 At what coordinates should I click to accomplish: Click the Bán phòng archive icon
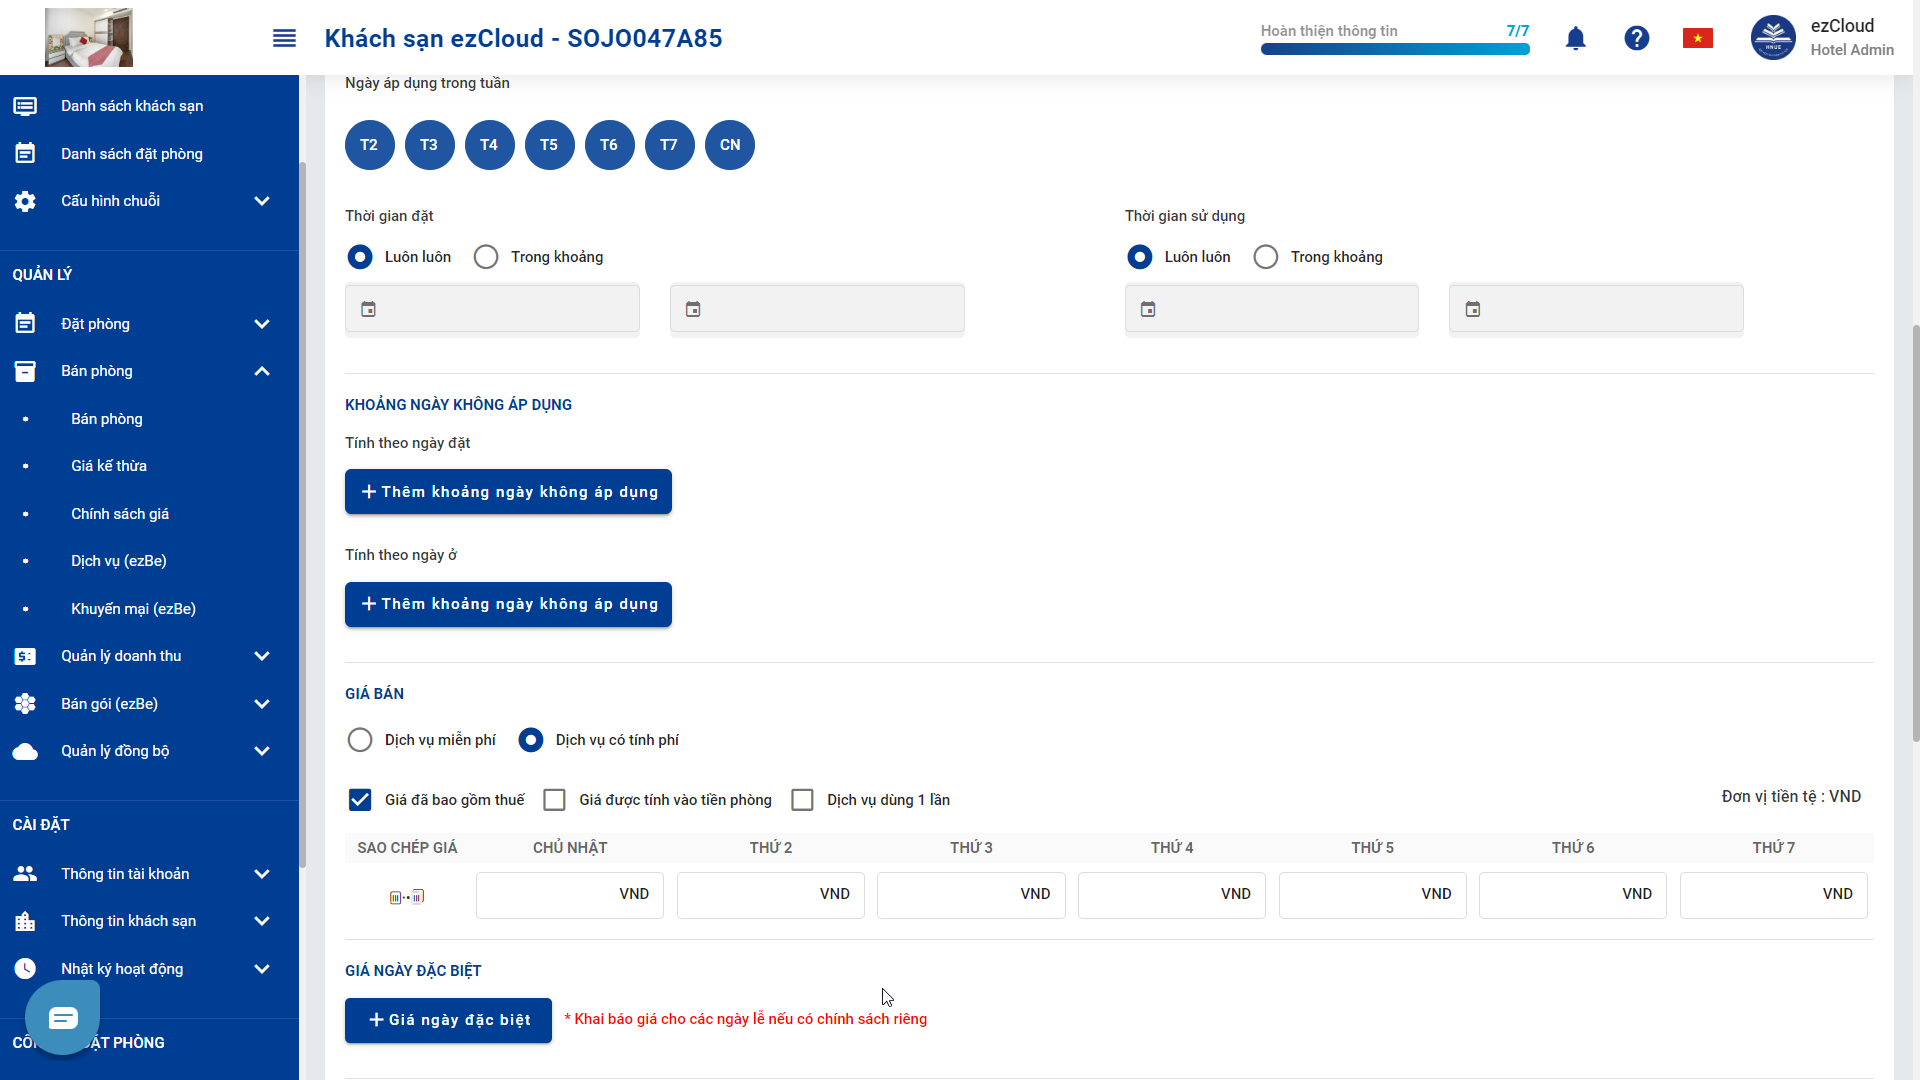tap(25, 371)
